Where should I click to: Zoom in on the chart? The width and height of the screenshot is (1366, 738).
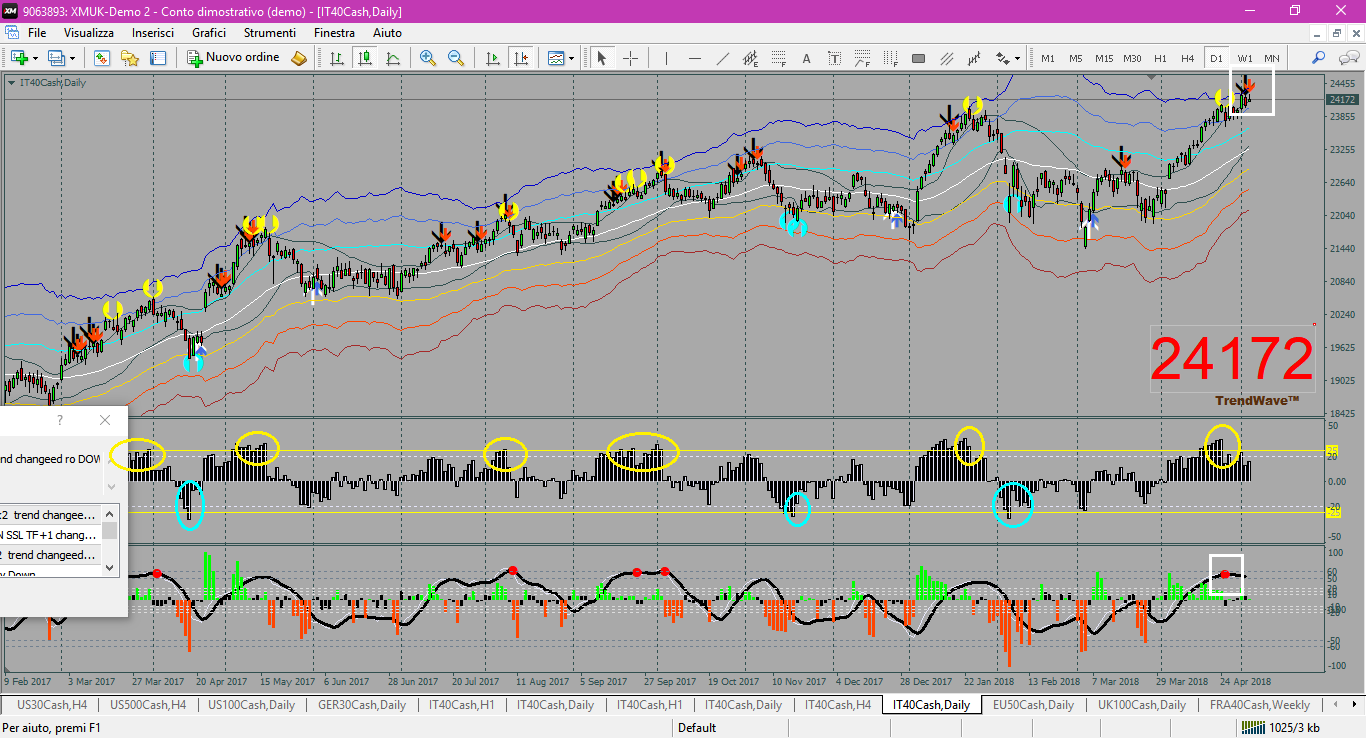[x=428, y=58]
